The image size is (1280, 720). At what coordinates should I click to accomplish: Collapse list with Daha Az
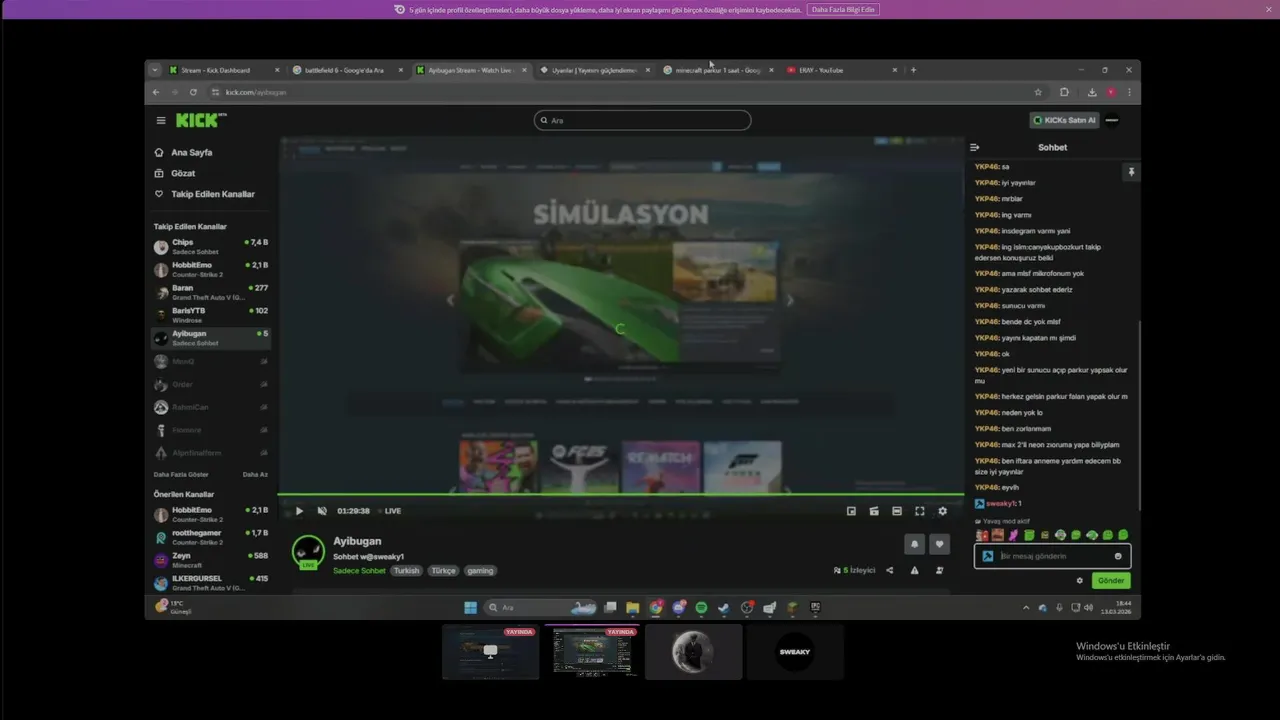pyautogui.click(x=255, y=474)
